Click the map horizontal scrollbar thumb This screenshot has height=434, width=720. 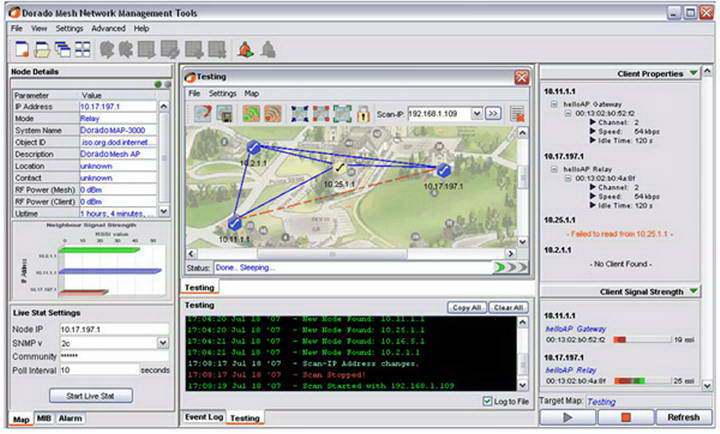coord(332,254)
